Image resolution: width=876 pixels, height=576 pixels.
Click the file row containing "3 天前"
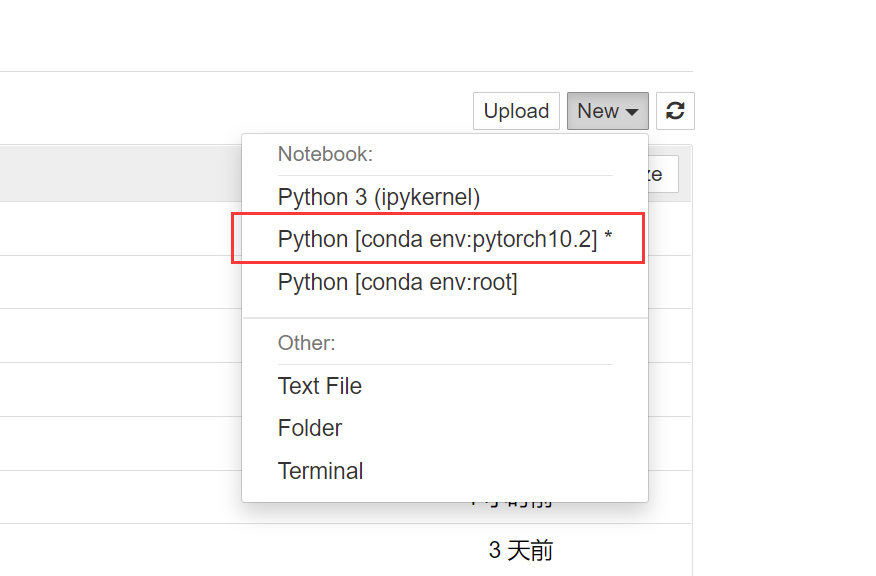pos(250,550)
